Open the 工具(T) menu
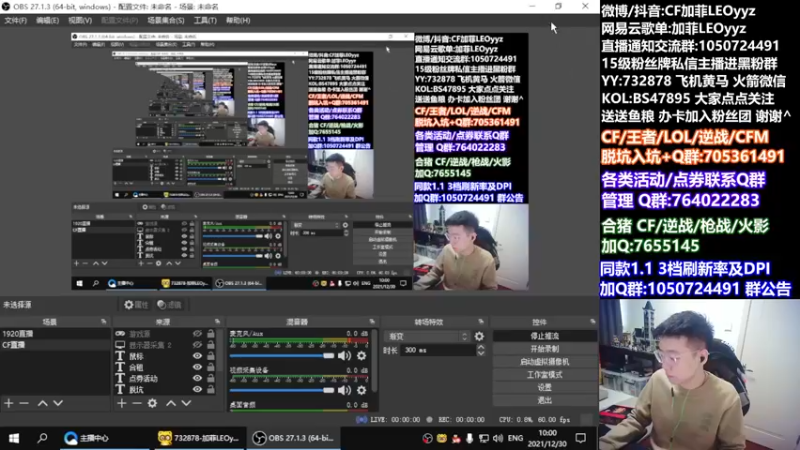This screenshot has width=800, height=450. tap(205, 20)
